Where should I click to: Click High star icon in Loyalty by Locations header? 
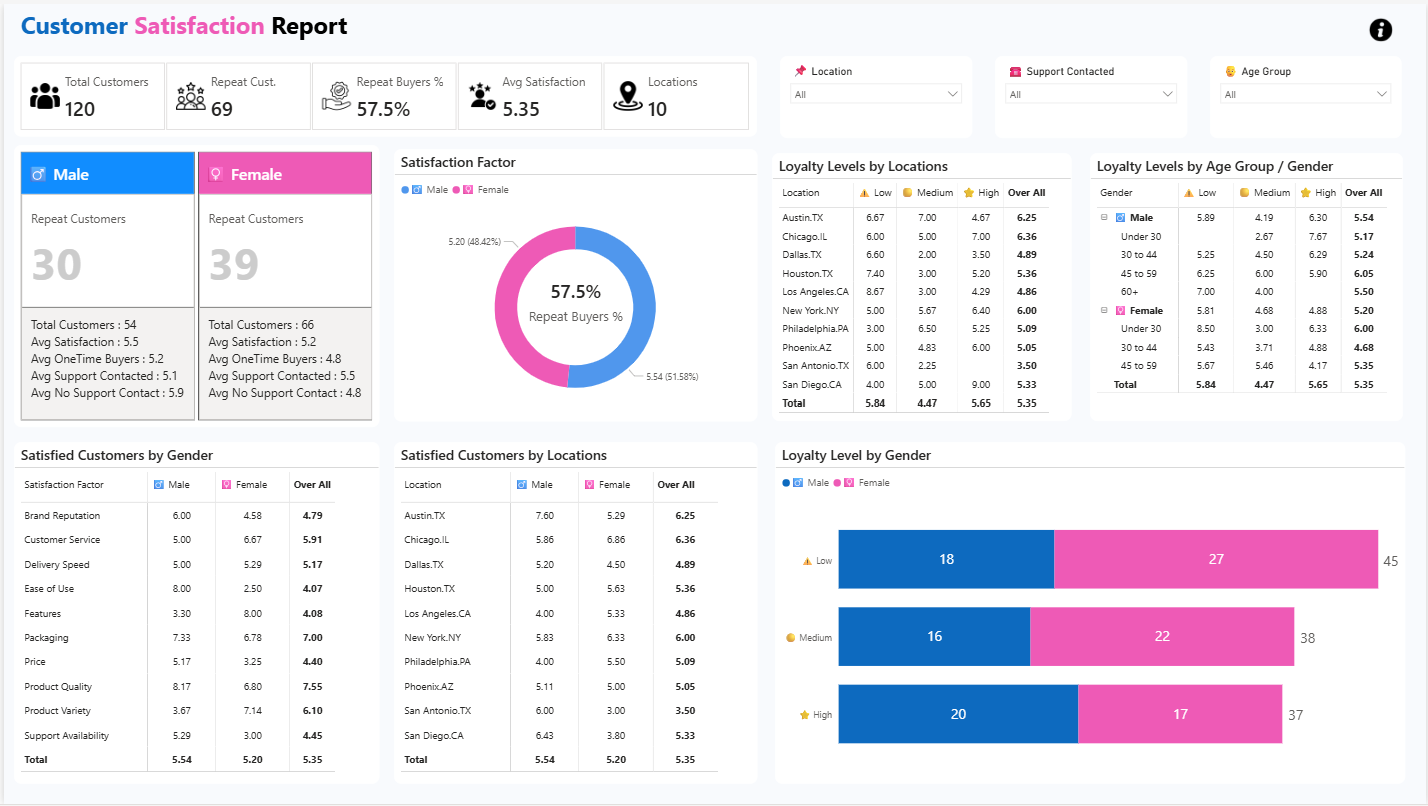[x=968, y=193]
